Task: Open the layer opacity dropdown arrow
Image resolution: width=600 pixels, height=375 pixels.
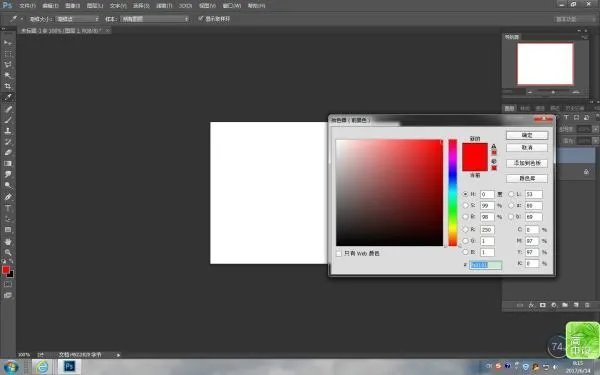Action: click(x=595, y=129)
